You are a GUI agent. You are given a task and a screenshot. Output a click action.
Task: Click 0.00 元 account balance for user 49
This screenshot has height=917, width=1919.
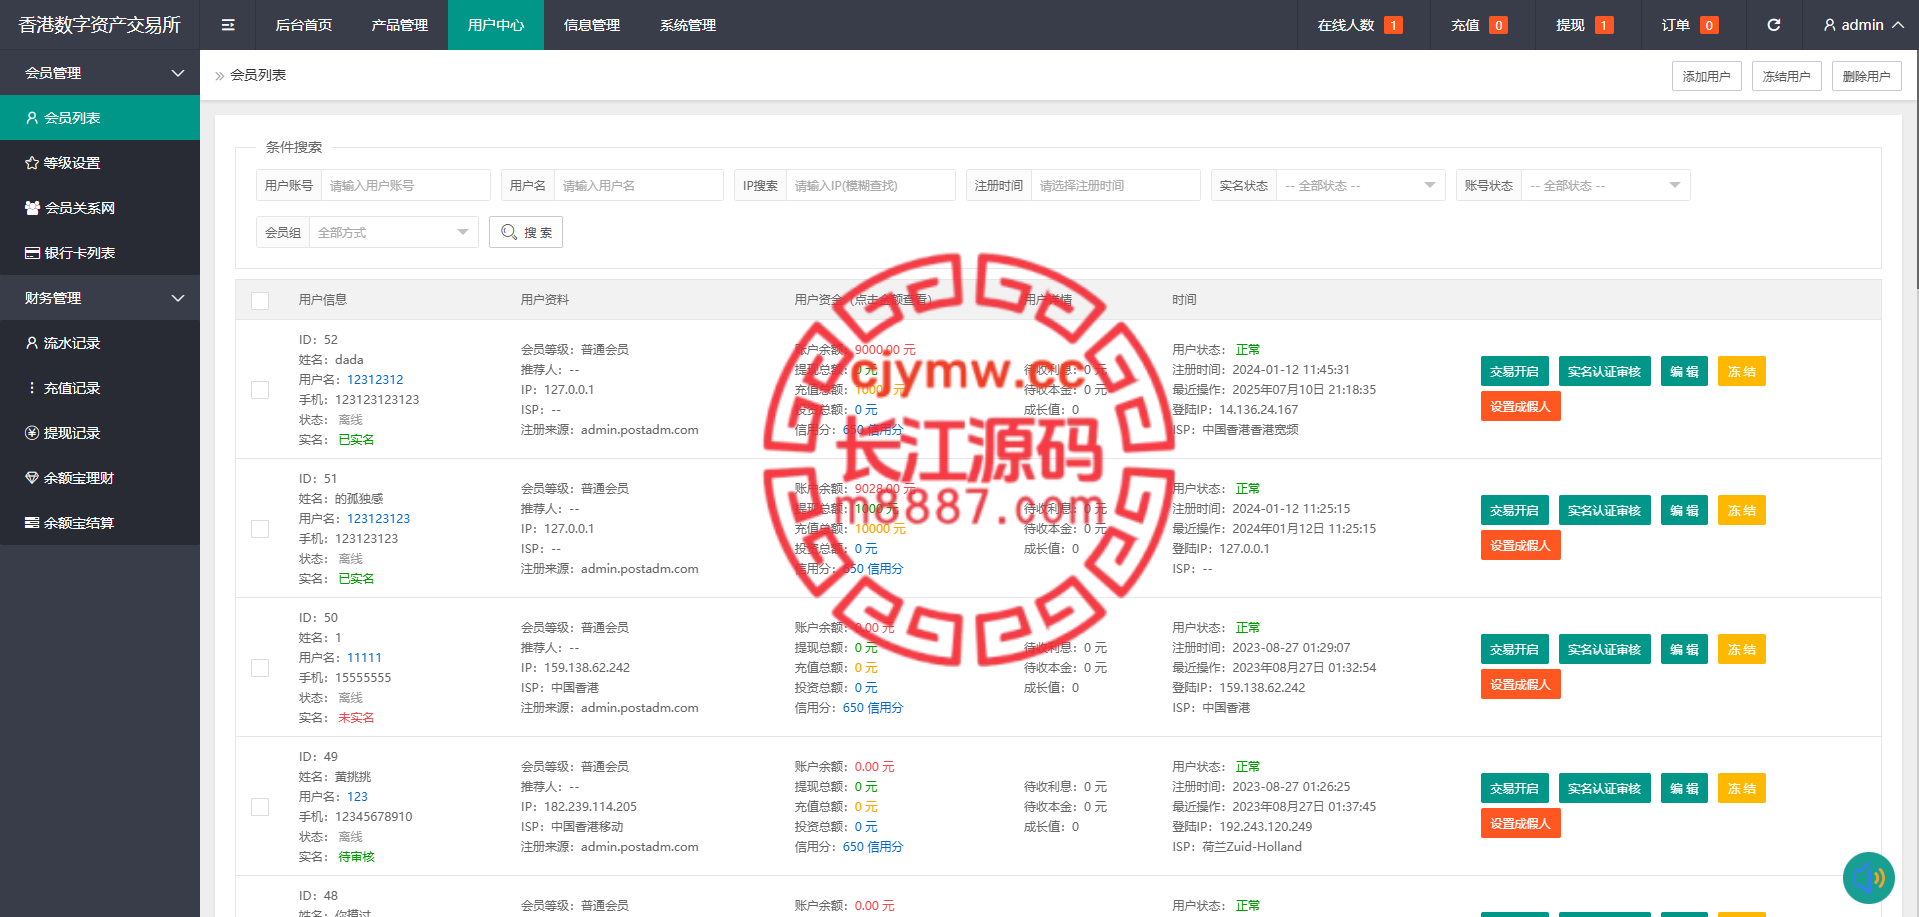point(875,767)
